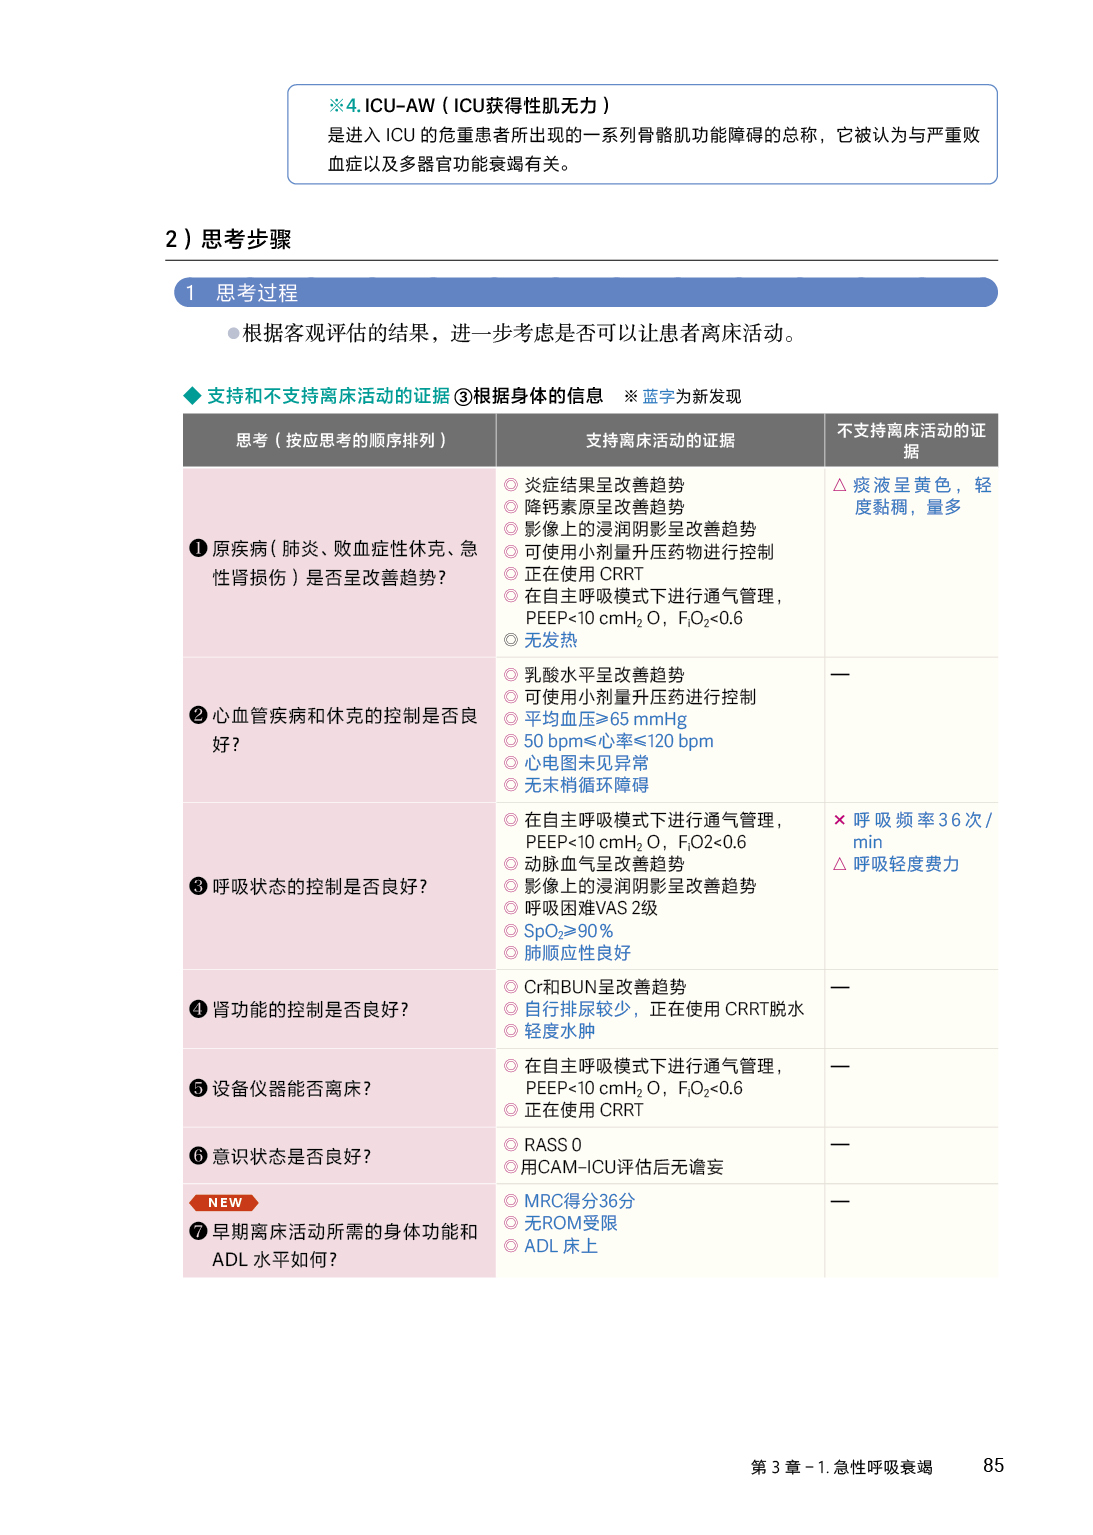
Task: Click the blue item 'SpO₂≥90%'
Action: coord(568,931)
